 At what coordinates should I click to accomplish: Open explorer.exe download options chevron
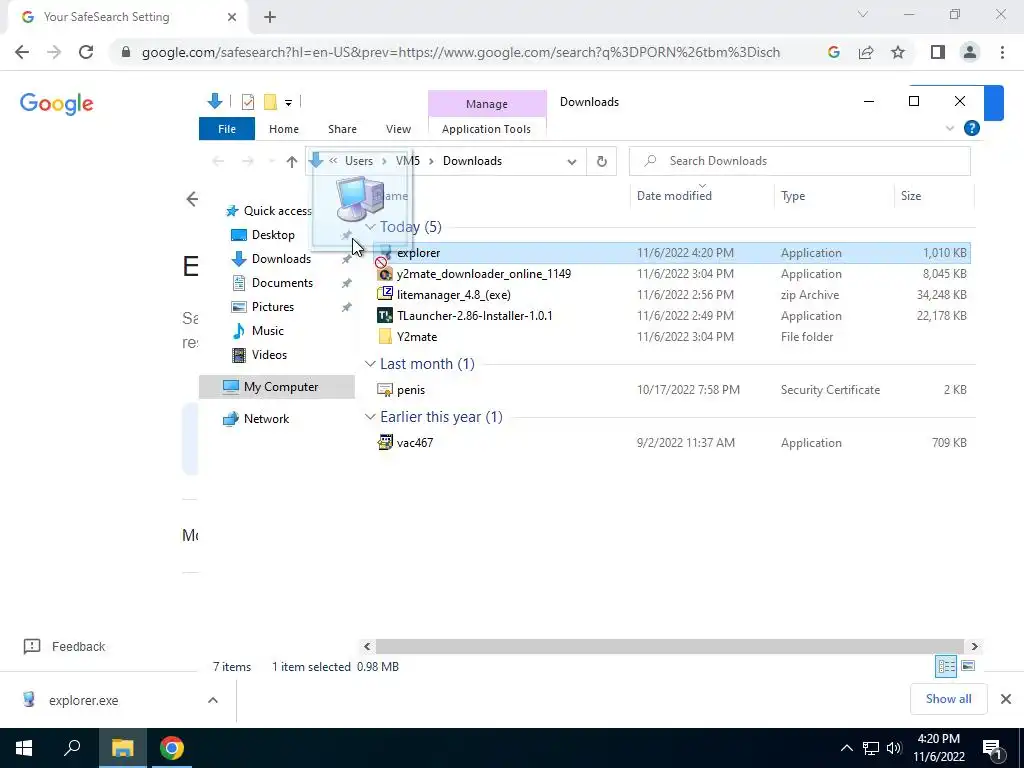click(213, 700)
